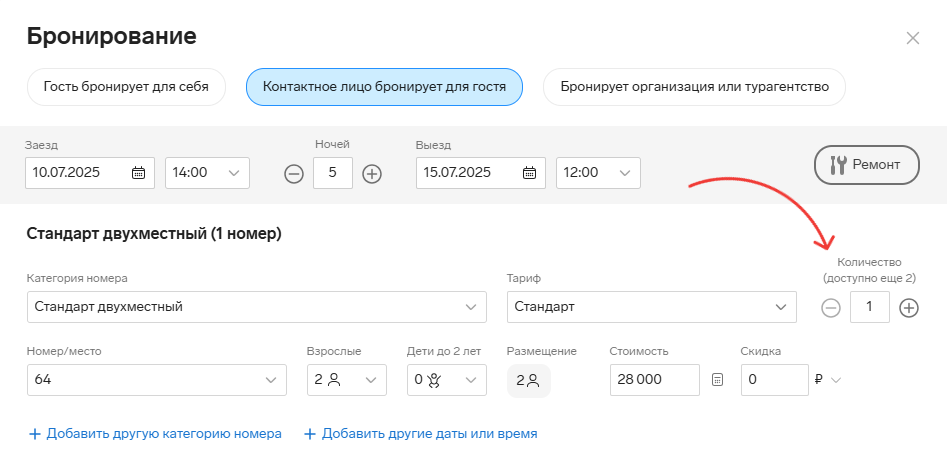Increase nights with the plus icon
Viewport: 947px width, 461px height.
[372, 174]
